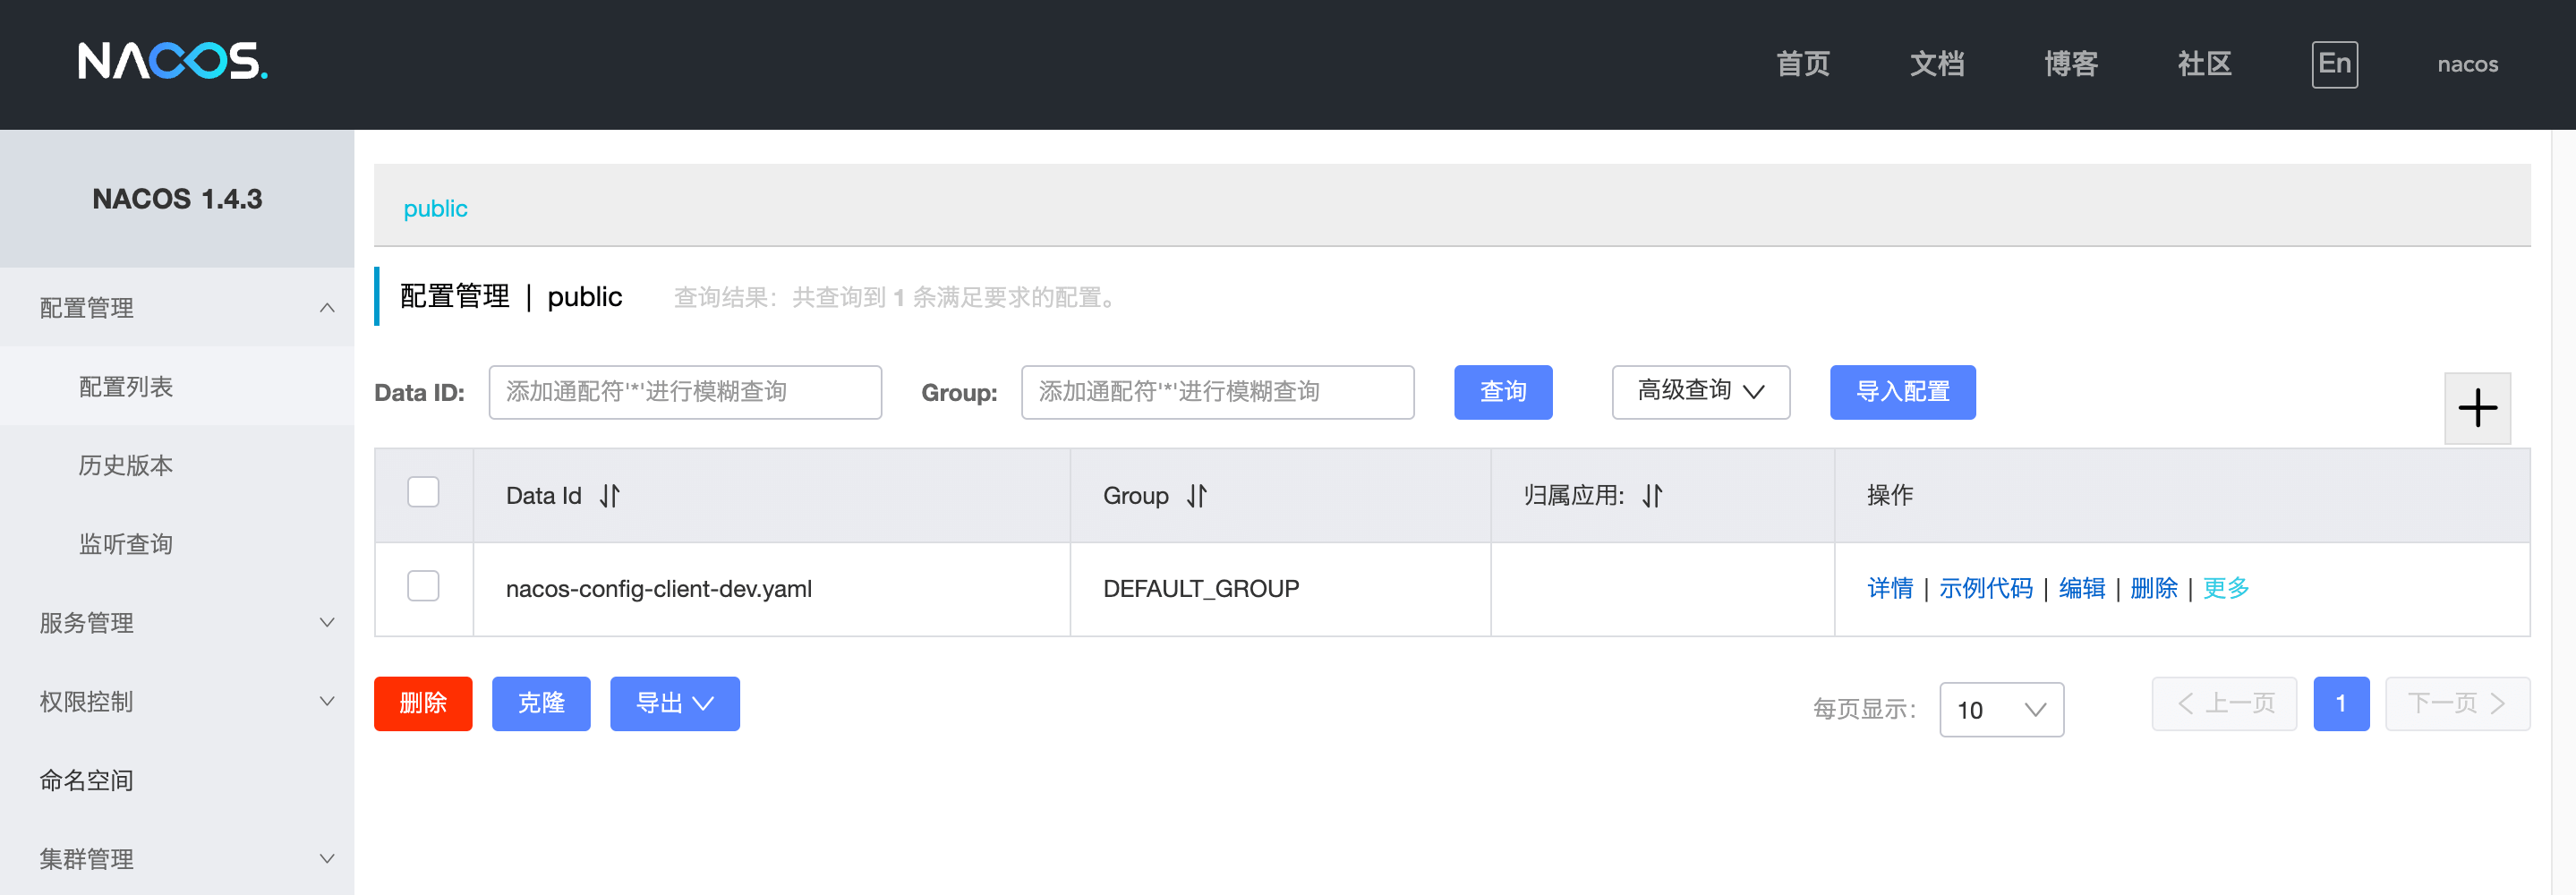Image resolution: width=2576 pixels, height=895 pixels.
Task: Select the public namespace tab
Action: (435, 208)
